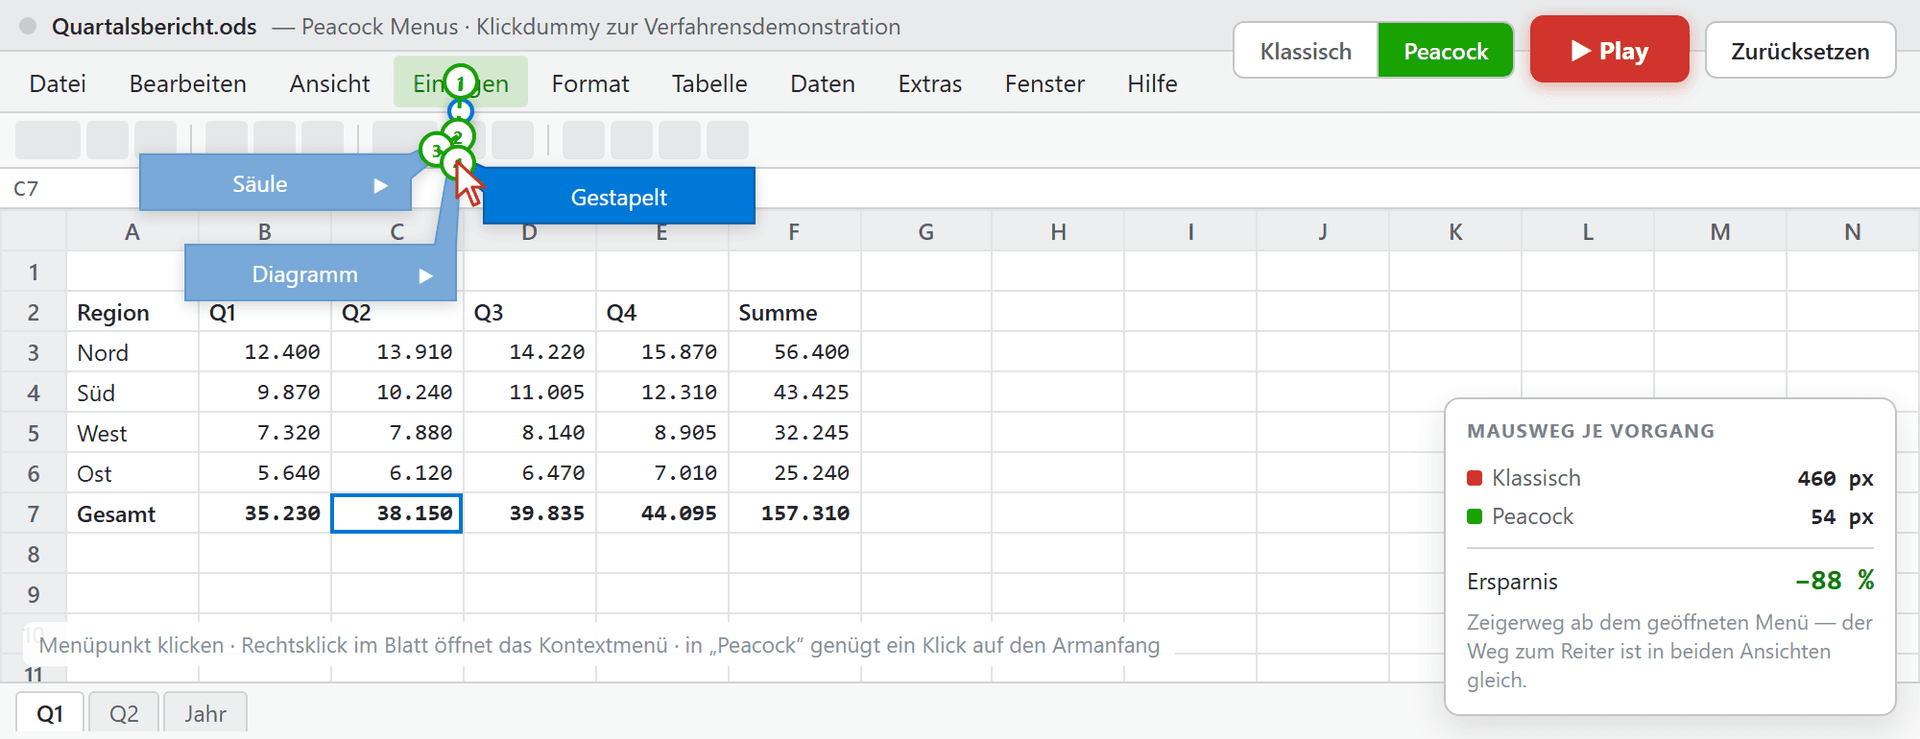Image resolution: width=1920 pixels, height=739 pixels.
Task: Open the Format menu
Action: pos(590,84)
